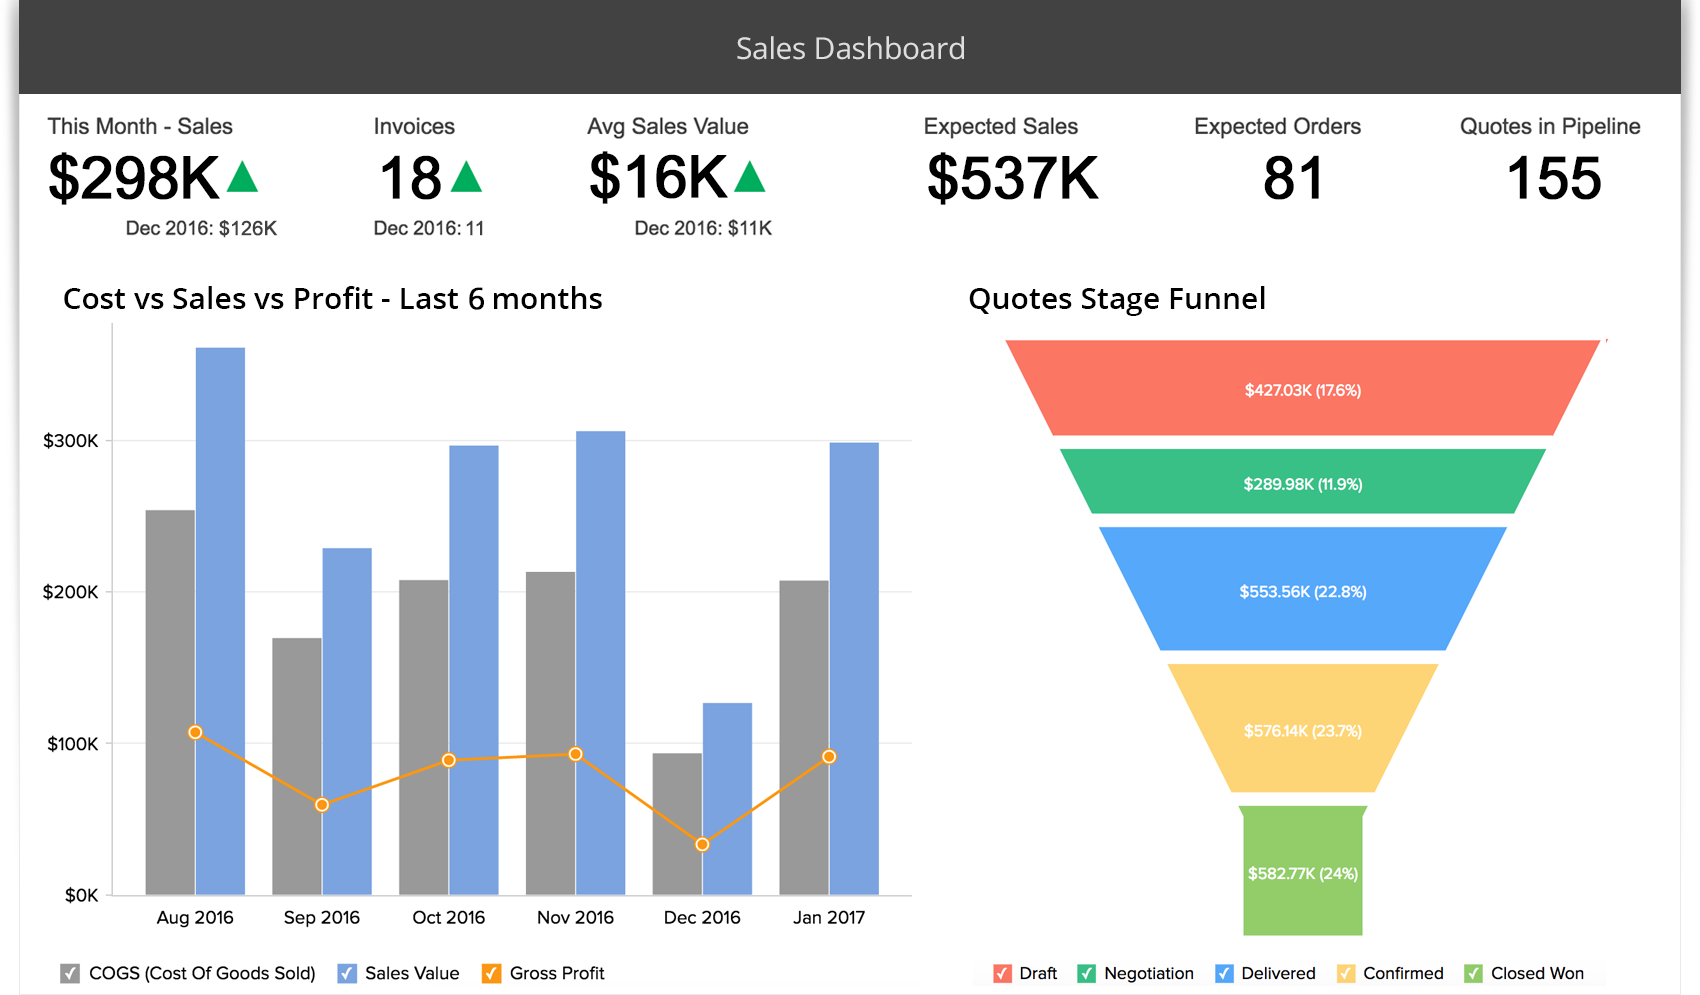Click the Sales Dashboard title bar
This screenshot has height=995, width=1700.
(x=851, y=46)
